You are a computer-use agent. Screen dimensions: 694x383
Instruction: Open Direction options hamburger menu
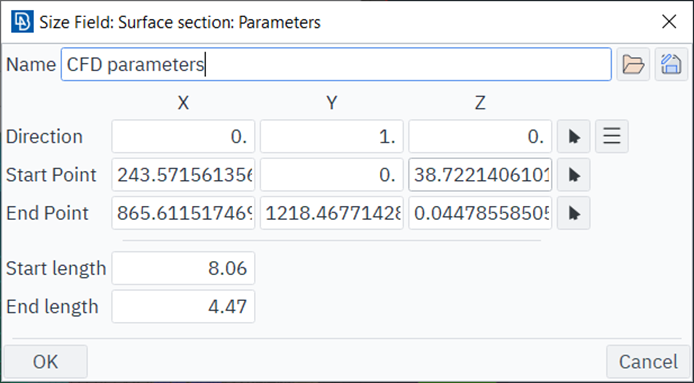point(612,136)
